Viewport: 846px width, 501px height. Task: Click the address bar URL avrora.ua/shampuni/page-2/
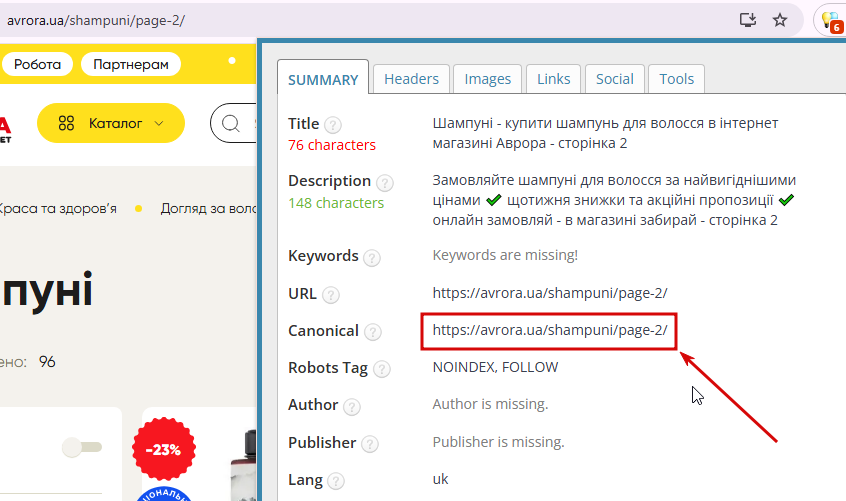tap(96, 20)
